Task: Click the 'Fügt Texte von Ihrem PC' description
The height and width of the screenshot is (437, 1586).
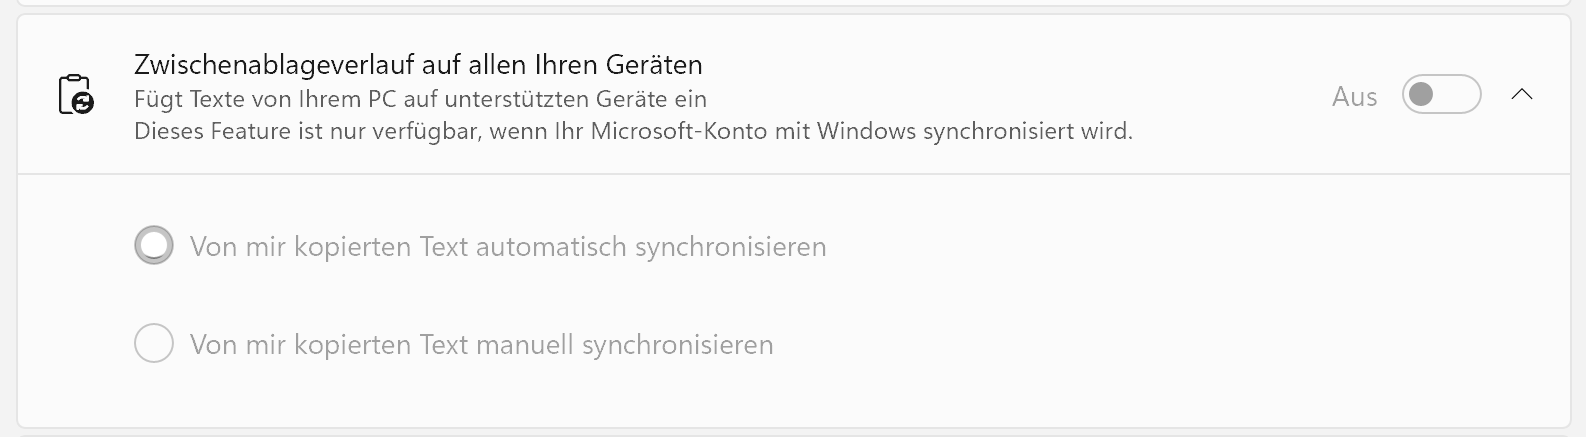Action: (x=420, y=99)
